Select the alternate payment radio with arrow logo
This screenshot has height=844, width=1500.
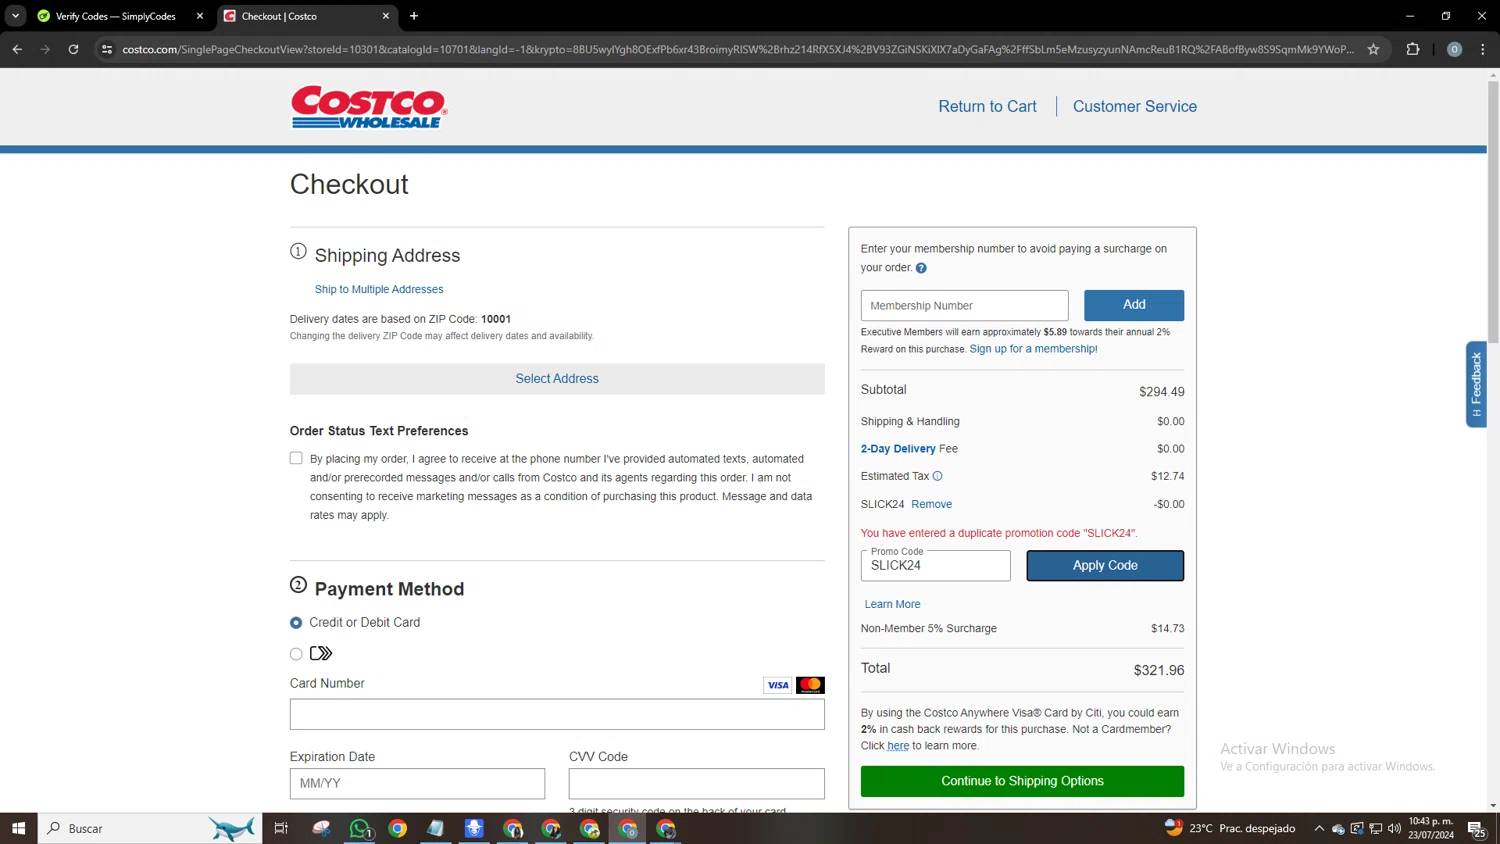pyautogui.click(x=296, y=654)
